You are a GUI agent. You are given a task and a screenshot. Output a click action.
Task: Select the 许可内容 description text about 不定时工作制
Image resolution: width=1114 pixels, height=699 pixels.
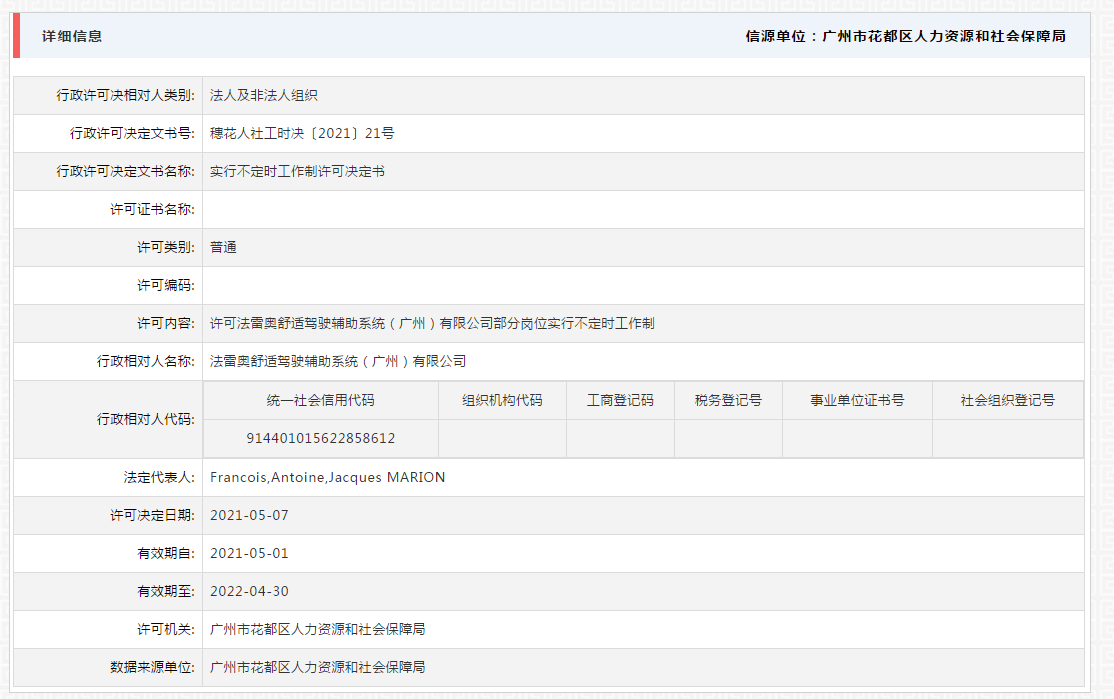pyautogui.click(x=432, y=323)
